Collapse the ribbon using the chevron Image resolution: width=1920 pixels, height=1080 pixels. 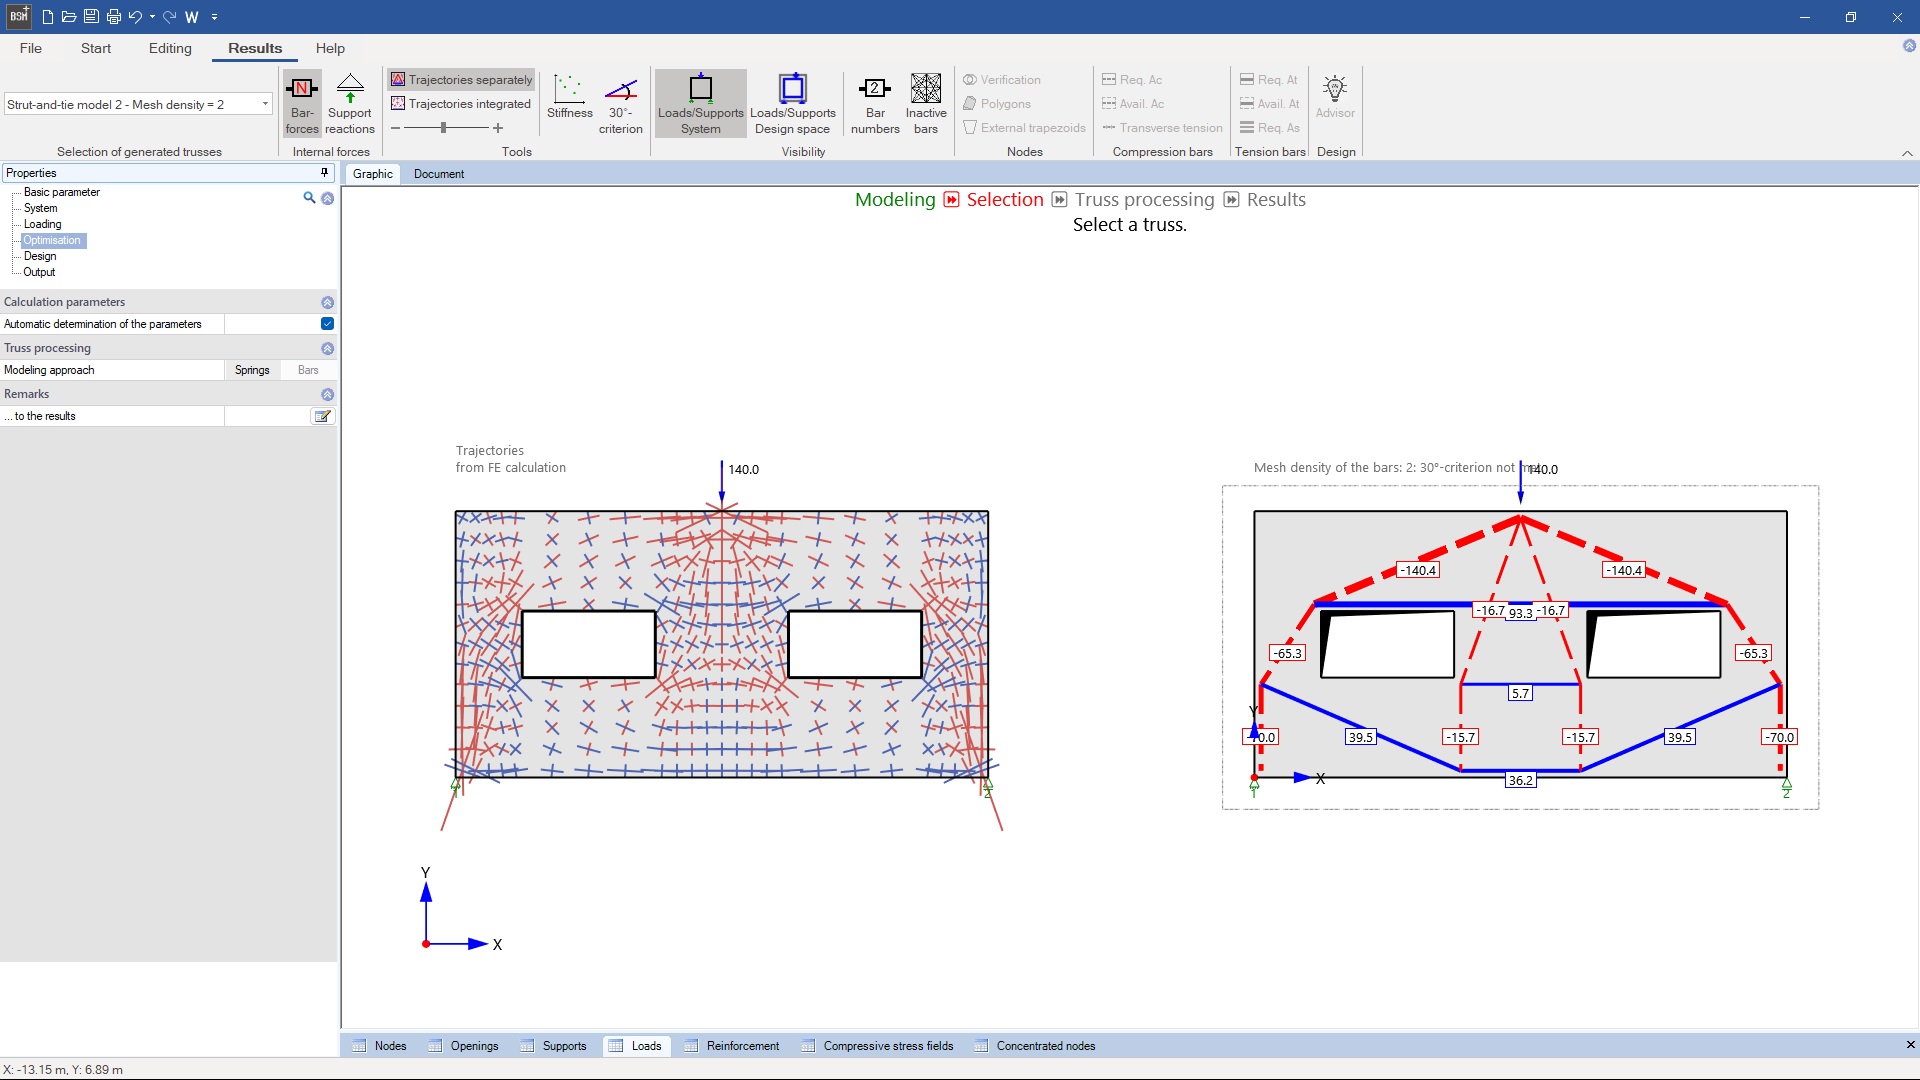pyautogui.click(x=1908, y=153)
